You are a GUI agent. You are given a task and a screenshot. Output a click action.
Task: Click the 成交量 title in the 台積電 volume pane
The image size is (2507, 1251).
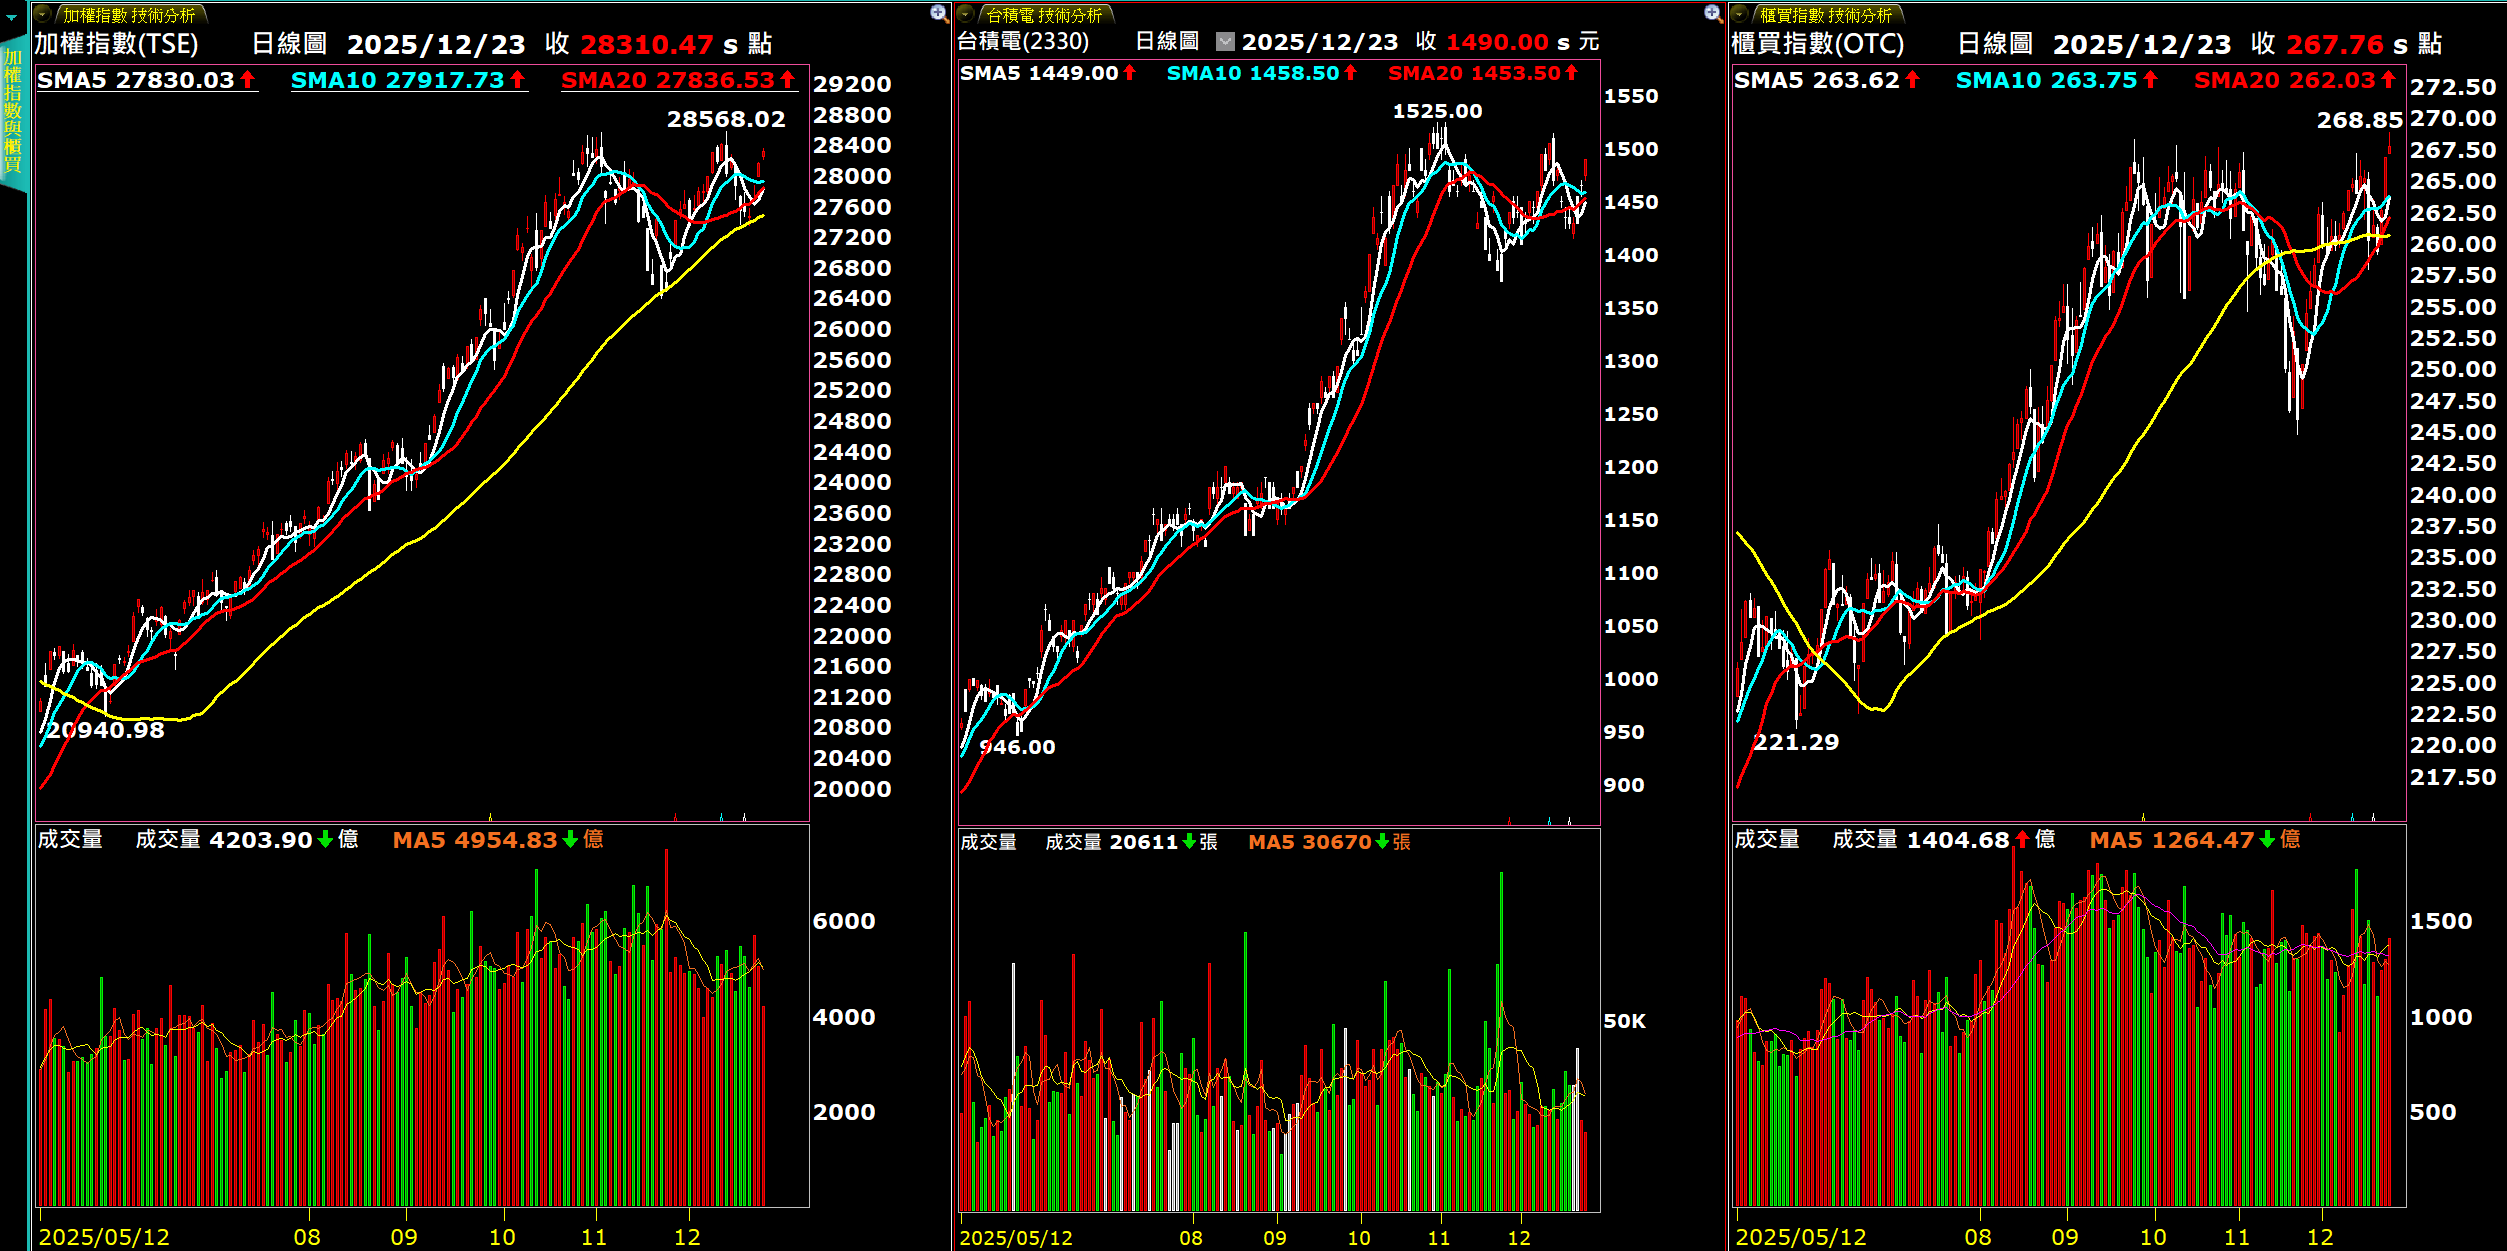(988, 842)
